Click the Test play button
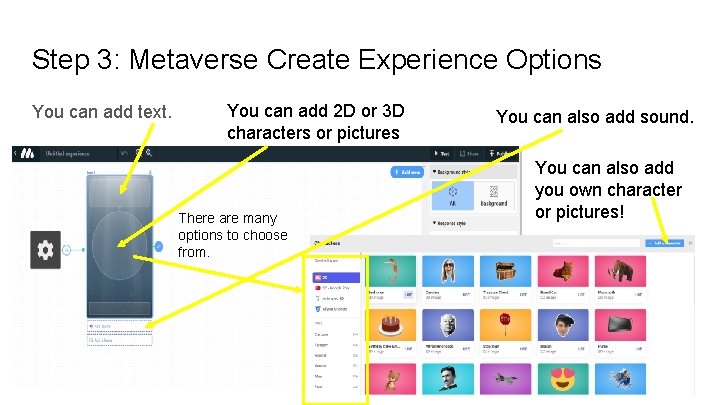This screenshot has height=405, width=720. (442, 153)
